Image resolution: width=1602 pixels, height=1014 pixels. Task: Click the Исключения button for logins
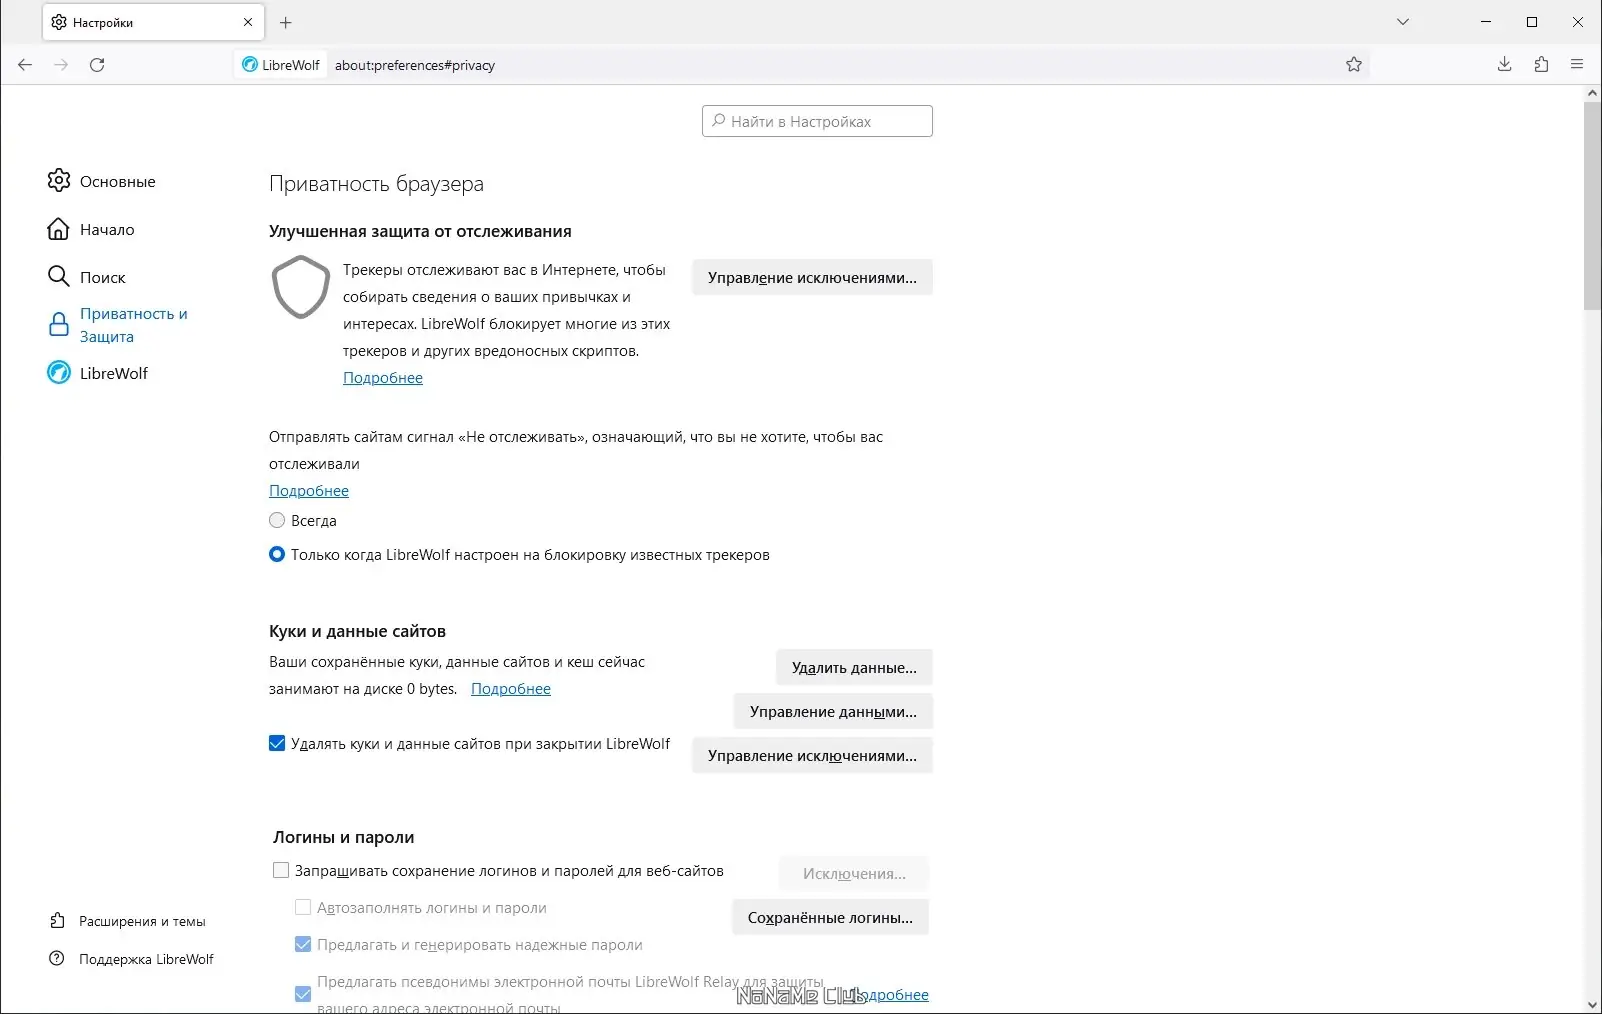pyautogui.click(x=854, y=873)
